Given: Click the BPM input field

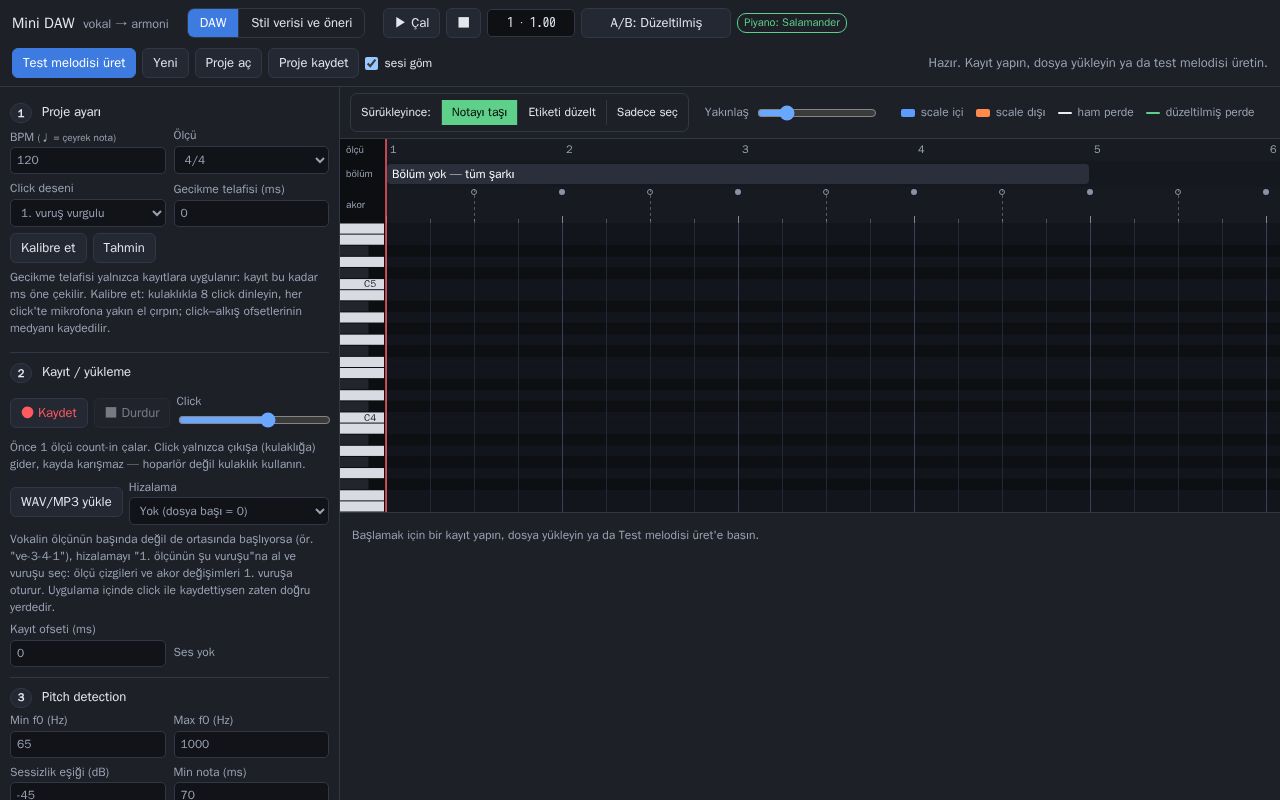Looking at the screenshot, I should pyautogui.click(x=88, y=160).
